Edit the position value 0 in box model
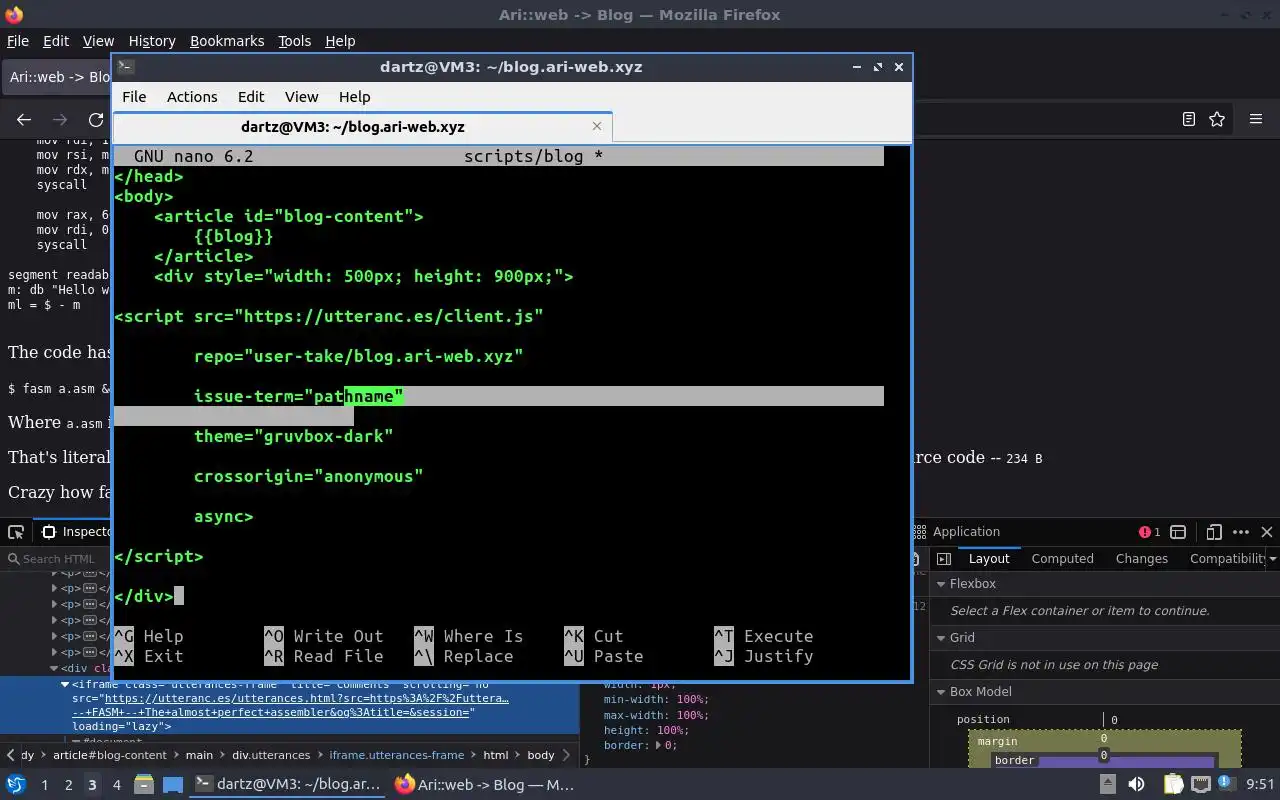This screenshot has width=1280, height=800. (1114, 719)
